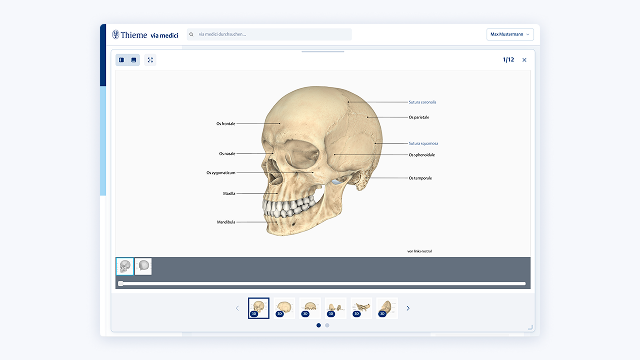The width and height of the screenshot is (640, 360).
Task: Select the first skull view thumbnail in gray strip
Action: 125,266
